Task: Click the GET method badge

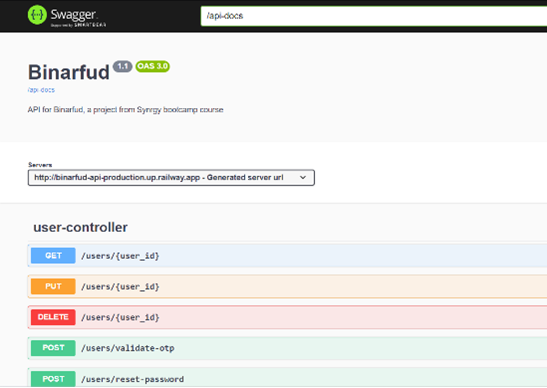Action: [53, 255]
